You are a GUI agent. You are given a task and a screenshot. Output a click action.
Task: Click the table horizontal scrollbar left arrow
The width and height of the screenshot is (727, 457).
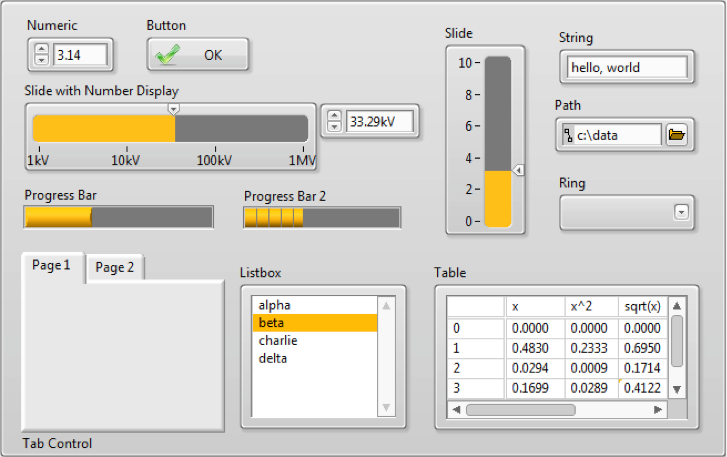tap(455, 409)
